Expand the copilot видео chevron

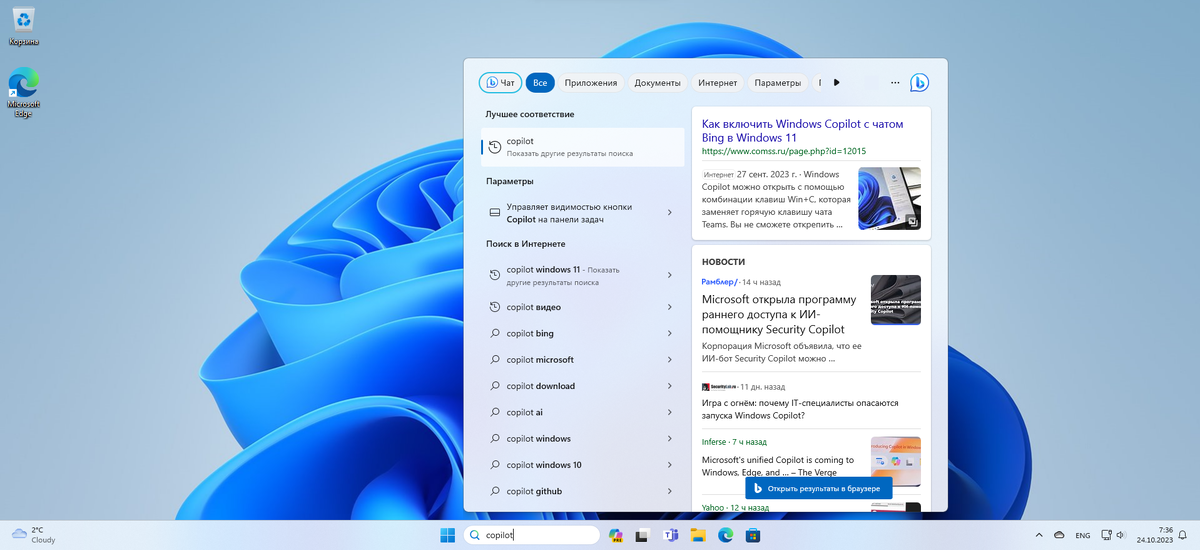[669, 307]
